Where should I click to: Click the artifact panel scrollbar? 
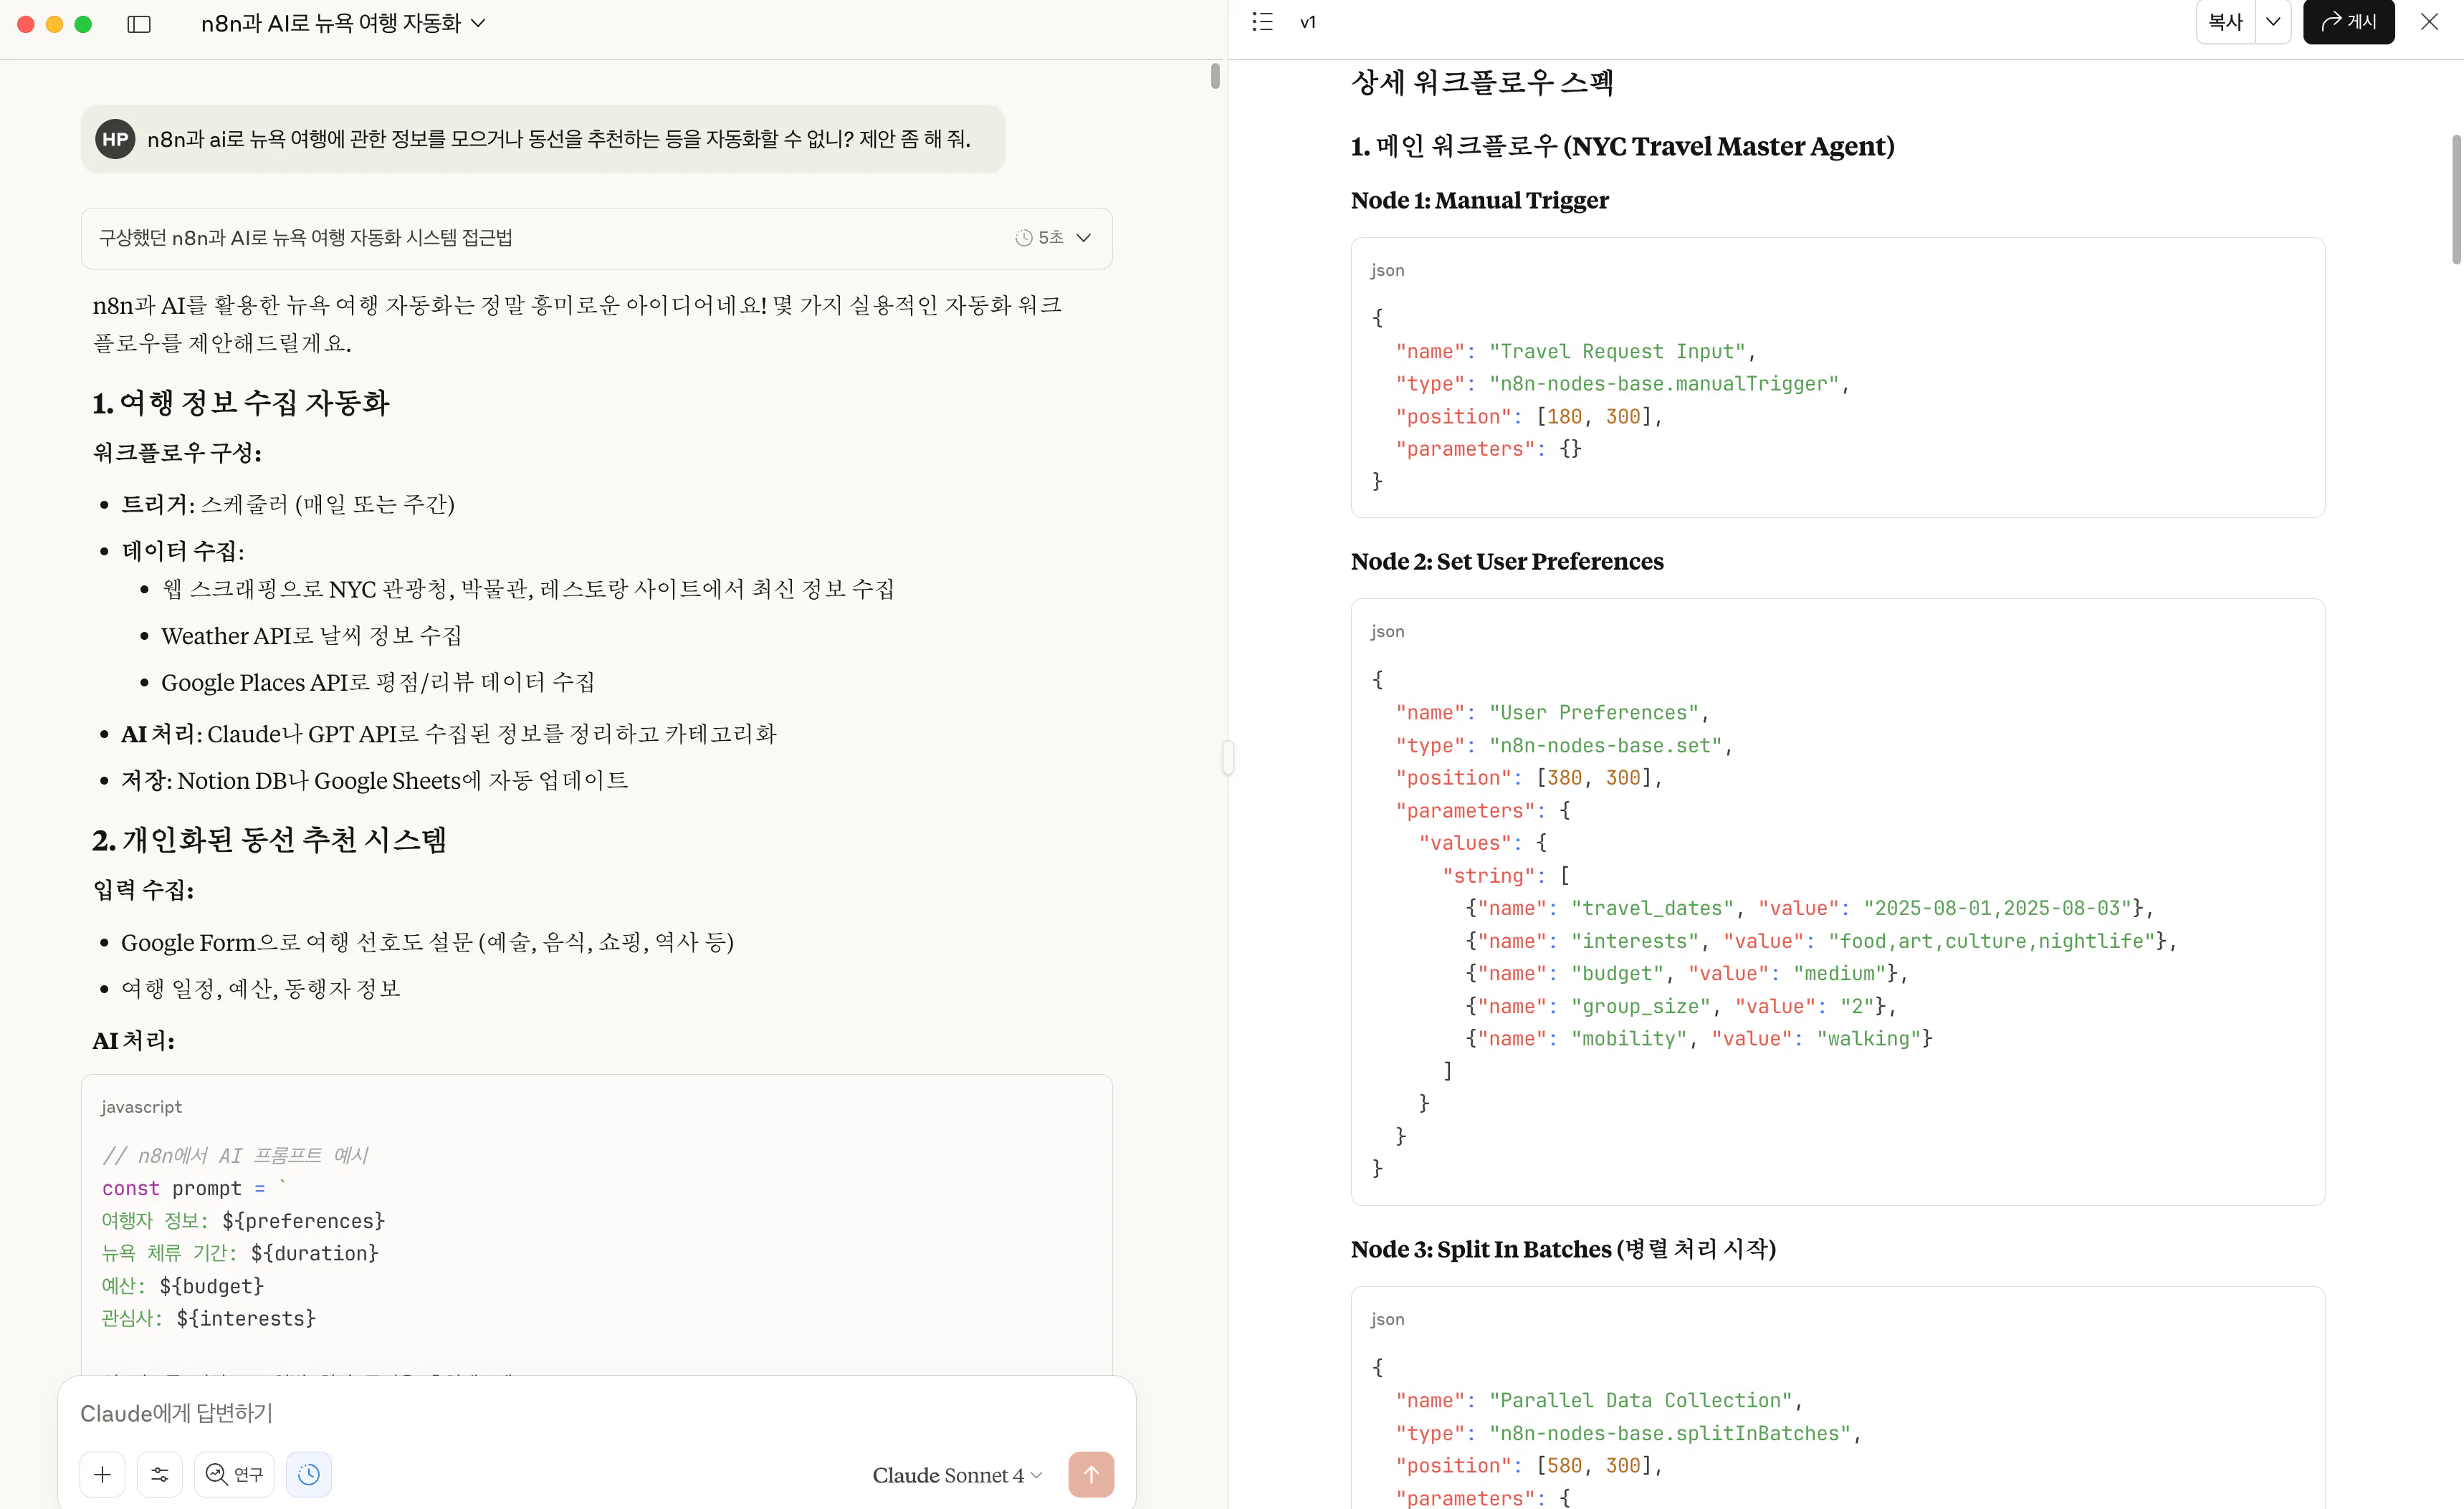[x=2456, y=200]
